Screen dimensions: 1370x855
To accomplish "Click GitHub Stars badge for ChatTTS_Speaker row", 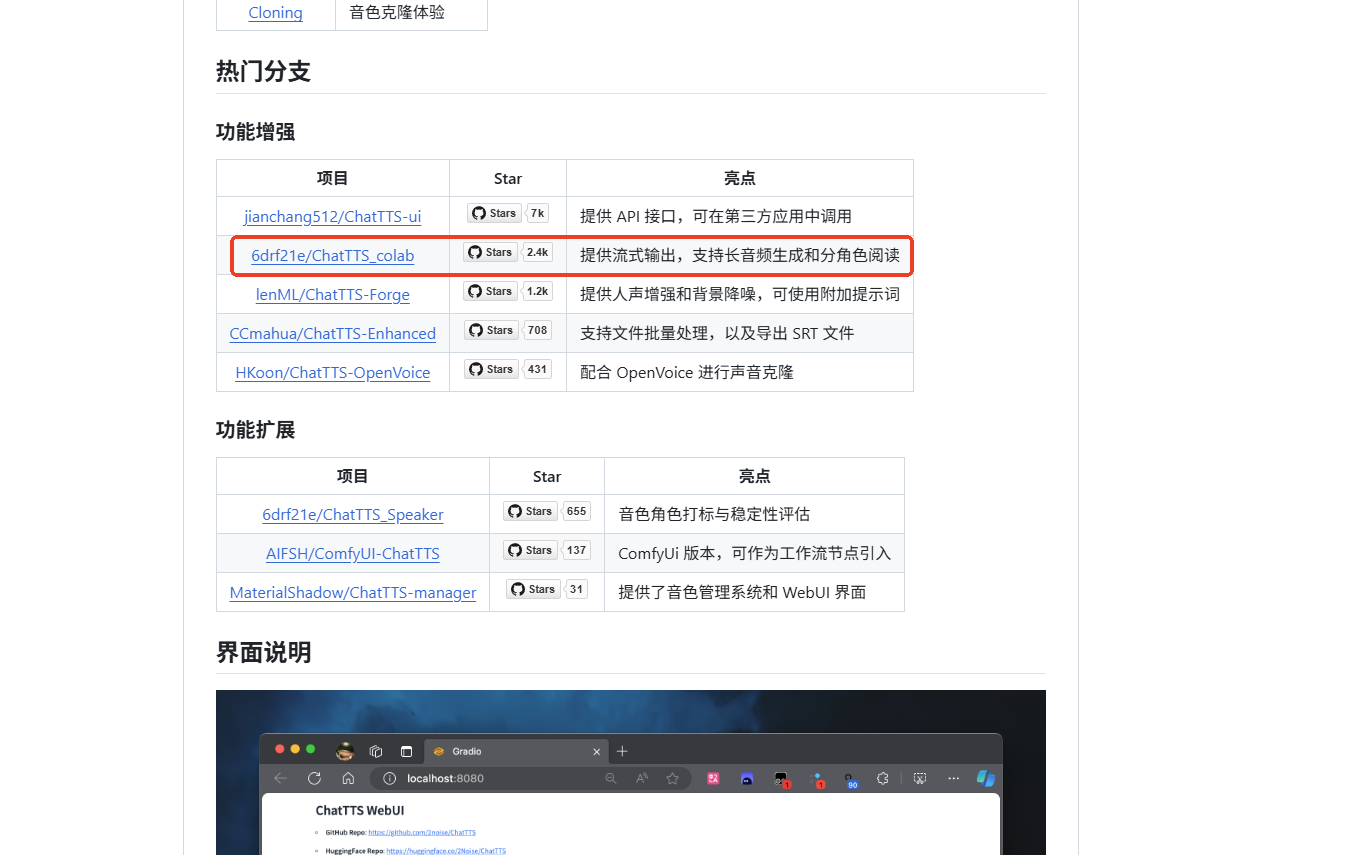I will click(x=530, y=511).
